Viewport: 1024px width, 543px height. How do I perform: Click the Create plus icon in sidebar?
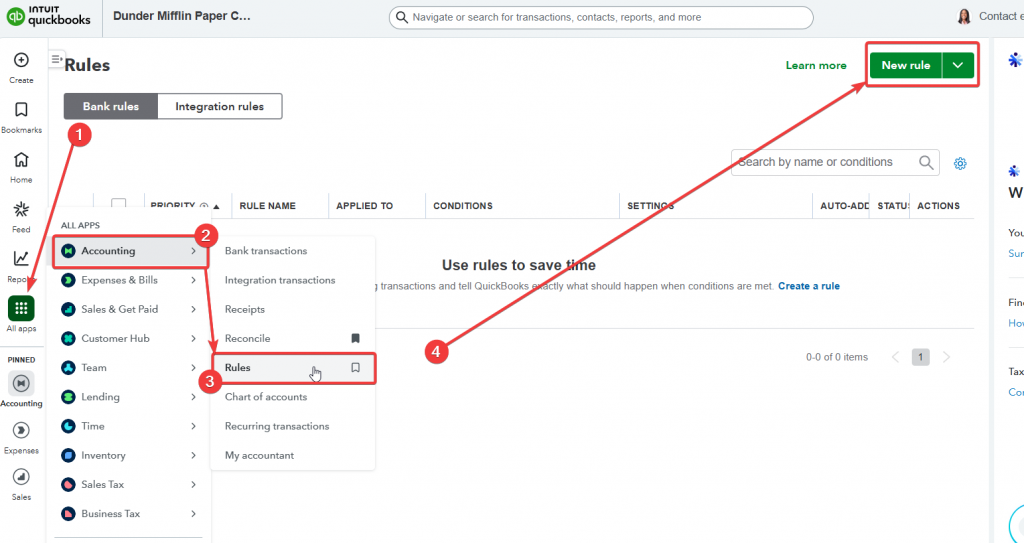tap(21, 60)
